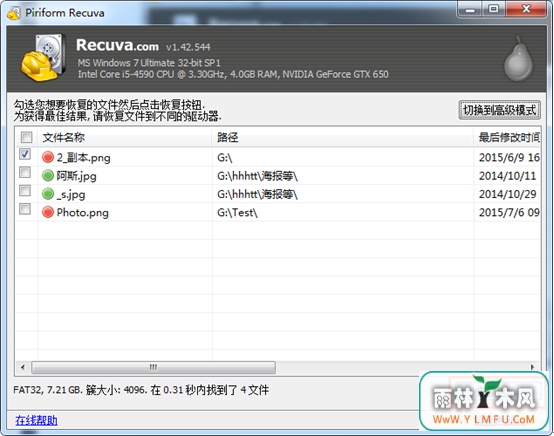Image resolution: width=554 pixels, height=436 pixels.
Task: Click the date 2015/6/9 cell
Action: 509,157
